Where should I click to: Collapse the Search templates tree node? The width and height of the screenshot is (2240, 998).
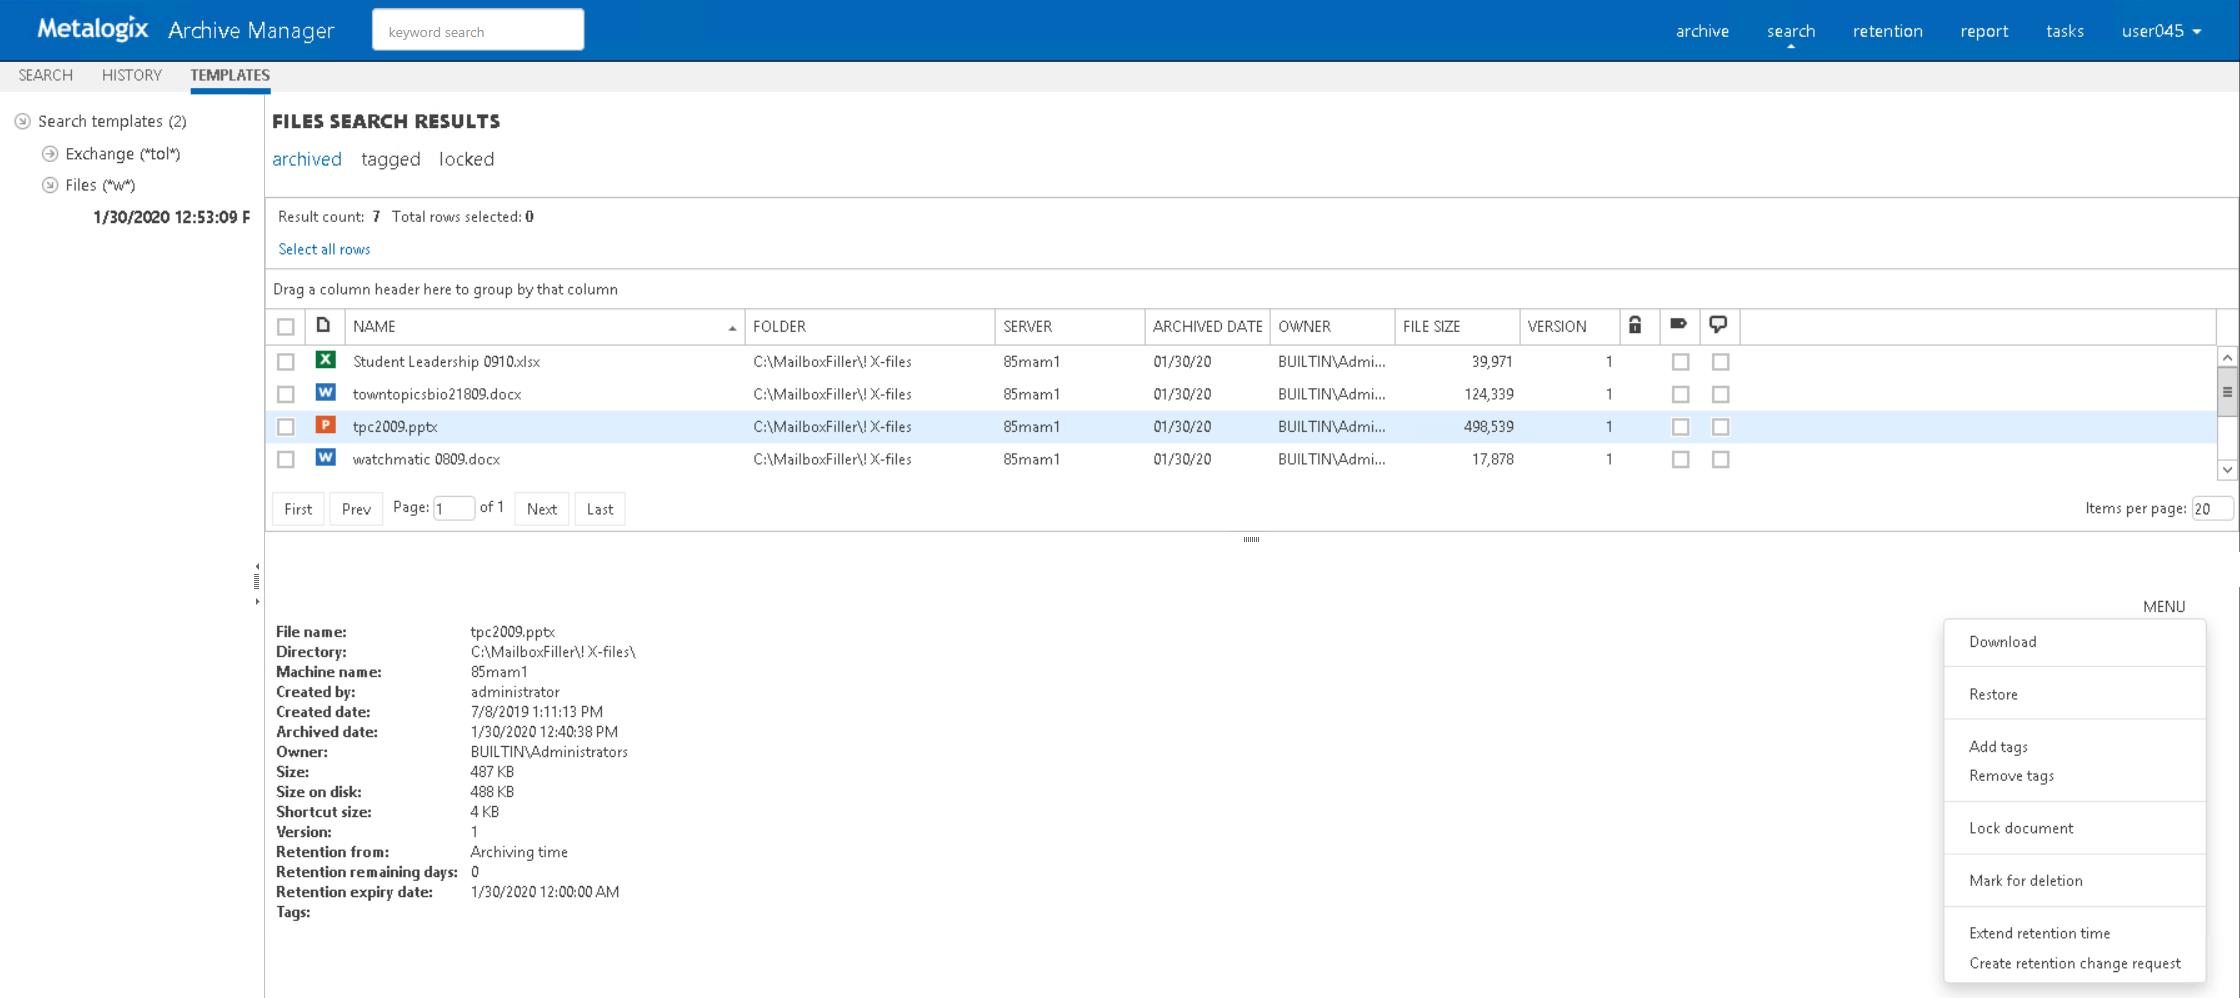click(22, 121)
